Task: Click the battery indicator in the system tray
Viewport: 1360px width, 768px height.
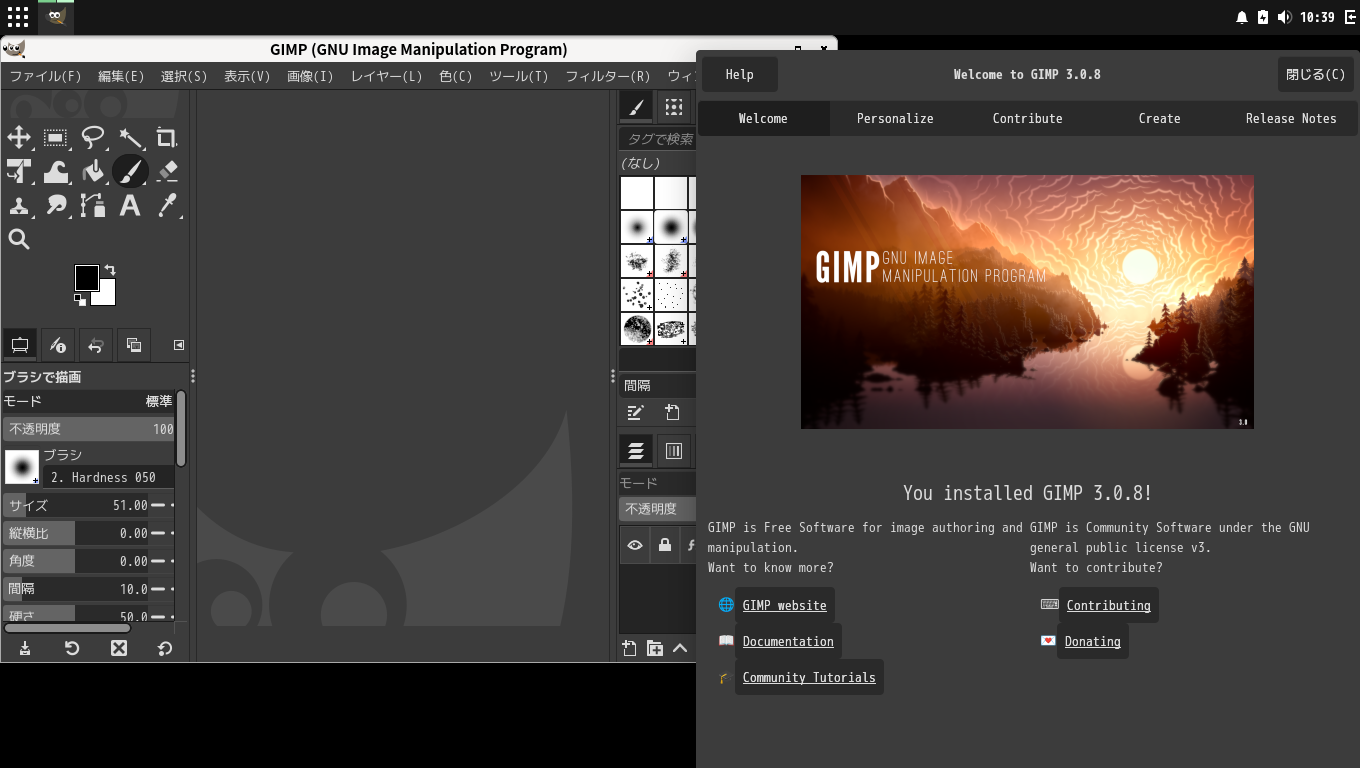Action: [x=1263, y=17]
